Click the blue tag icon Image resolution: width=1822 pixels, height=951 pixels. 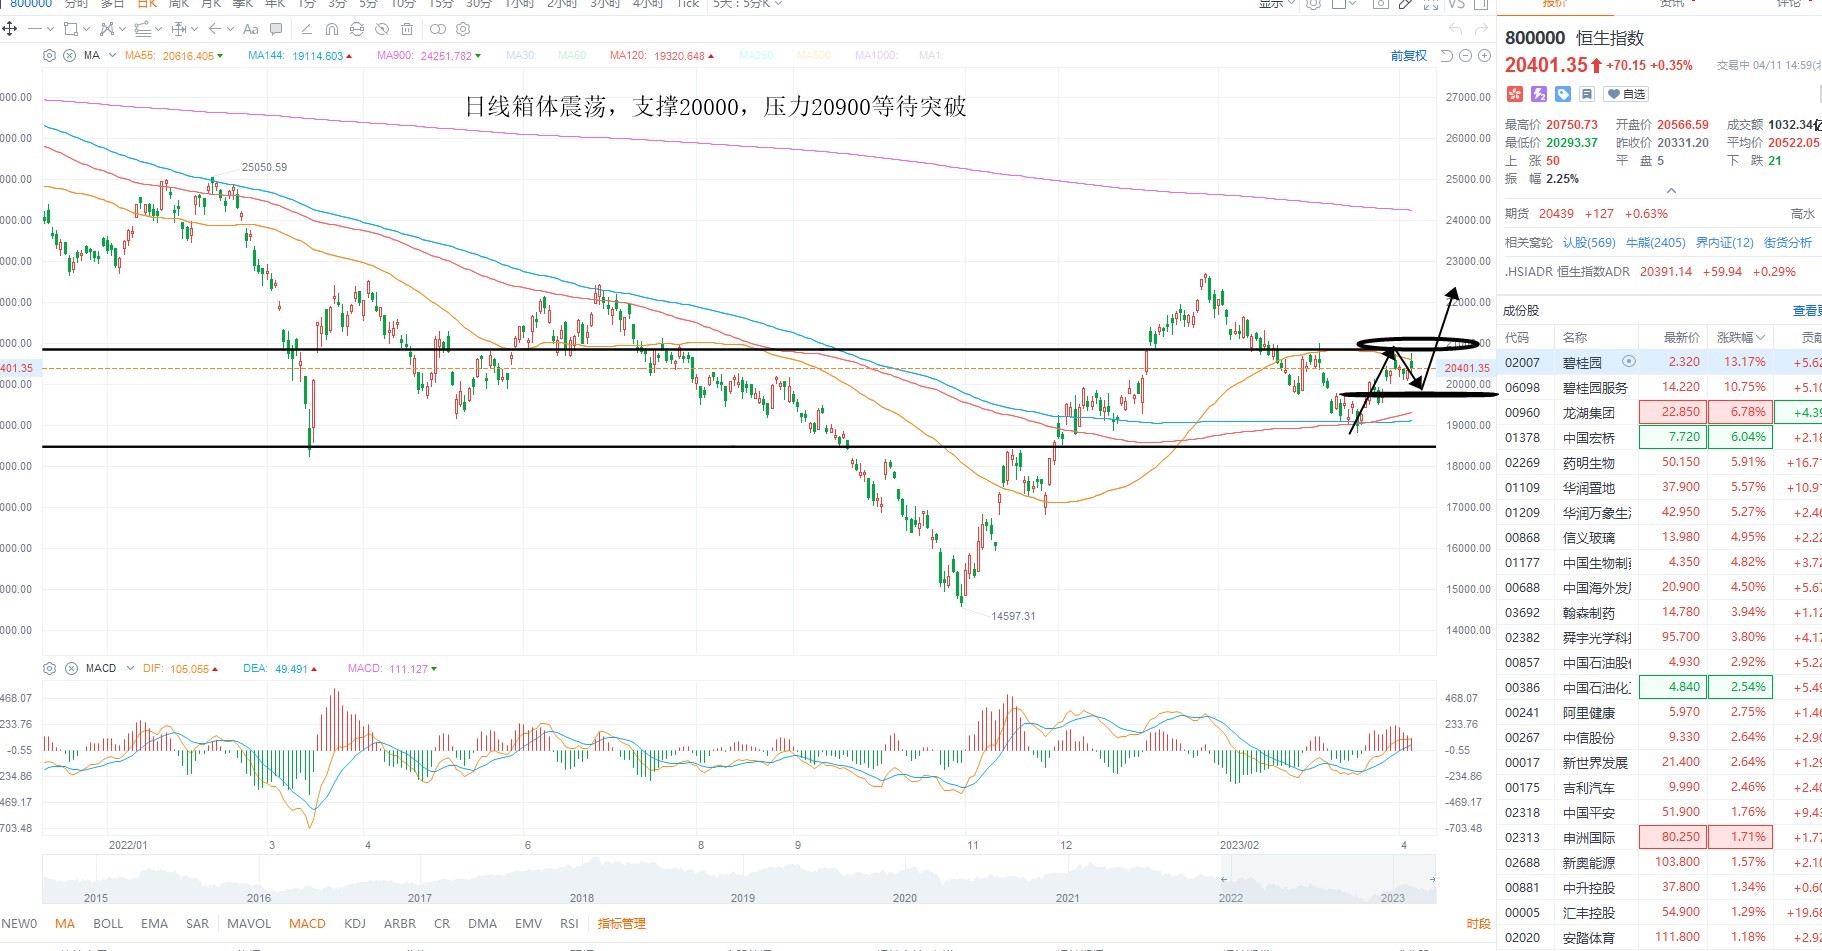pos(1563,94)
